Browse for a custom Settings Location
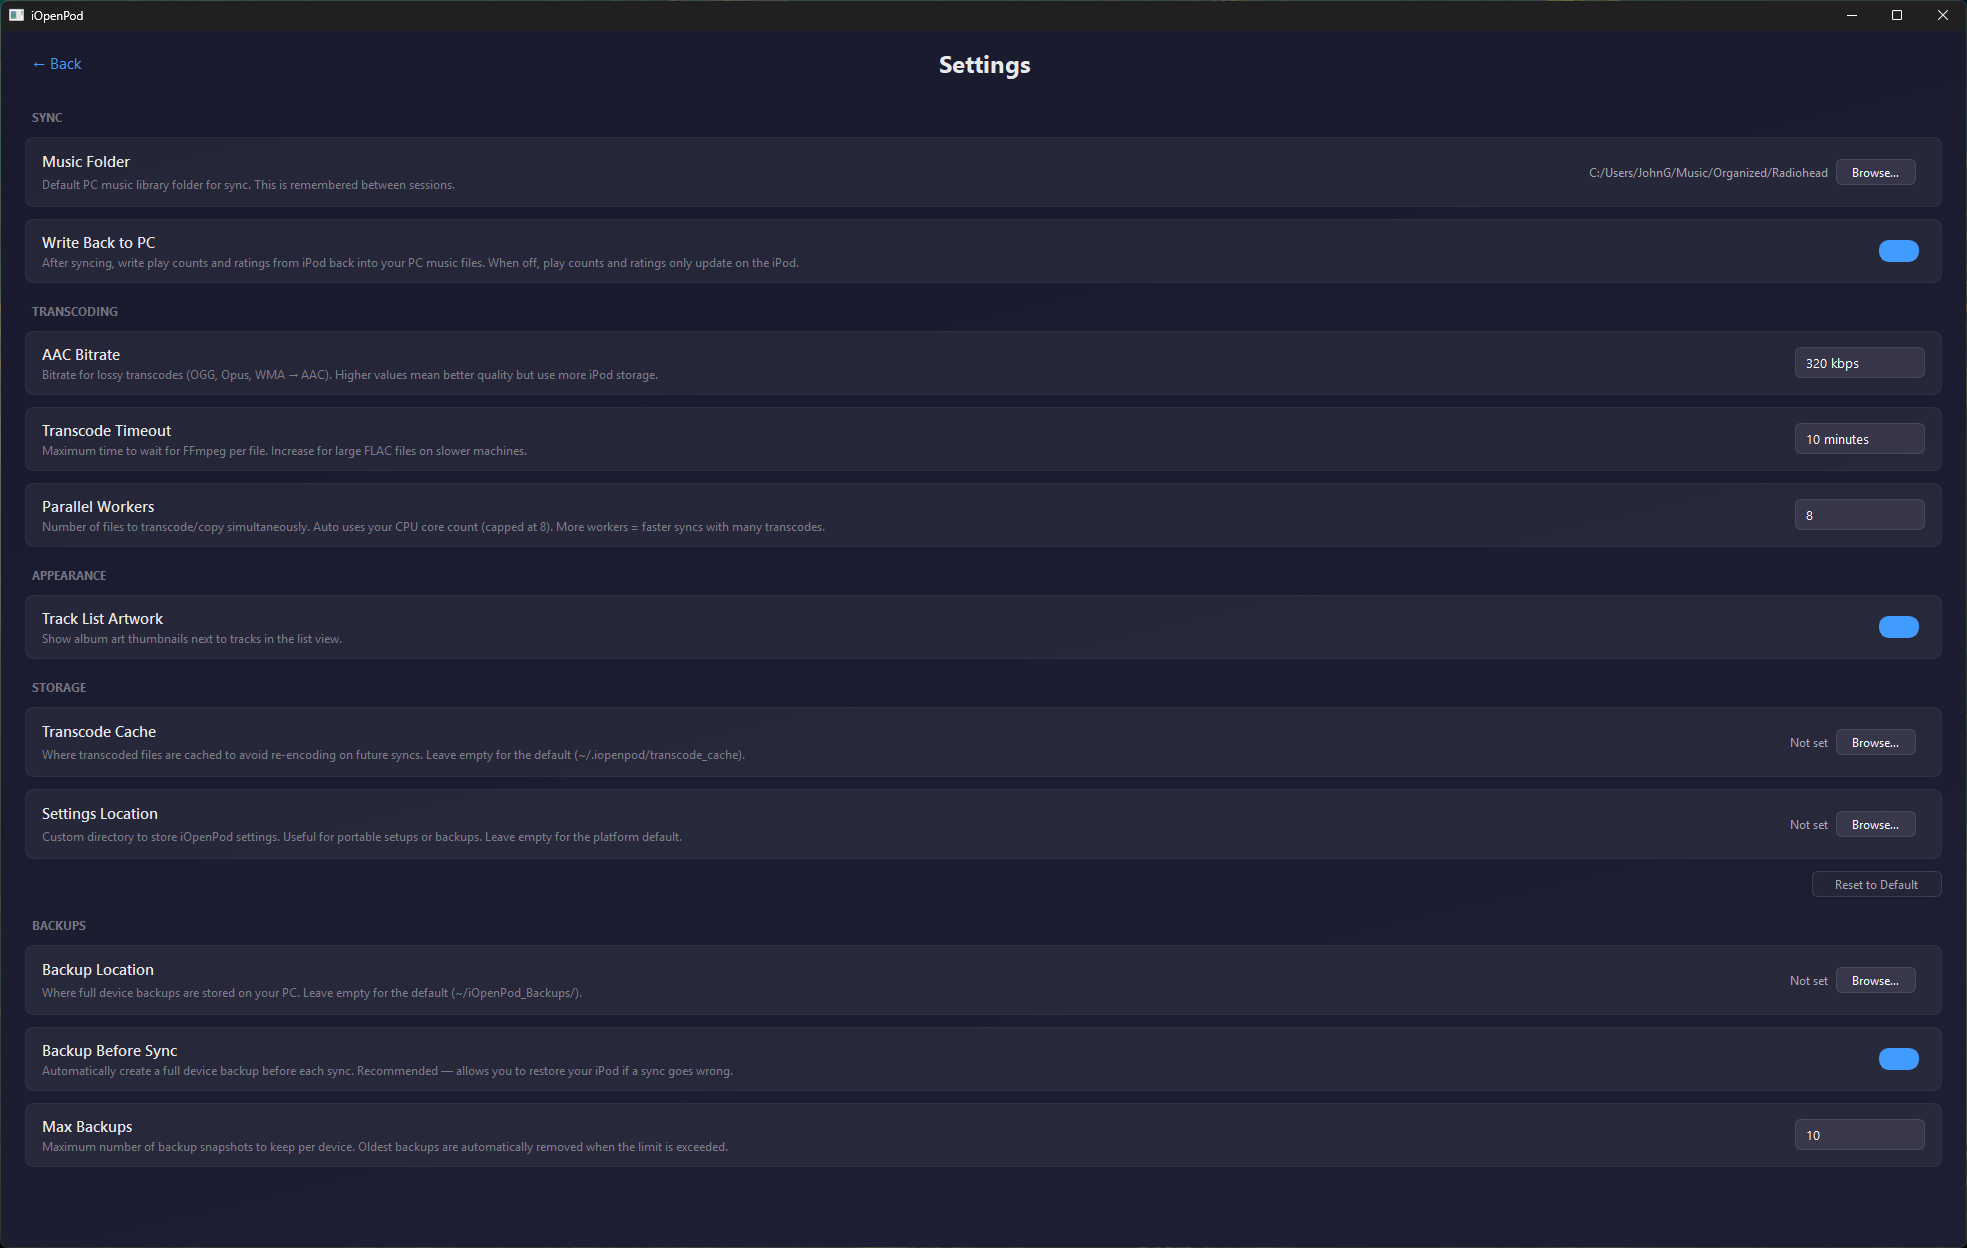The width and height of the screenshot is (1967, 1248). pos(1875,824)
